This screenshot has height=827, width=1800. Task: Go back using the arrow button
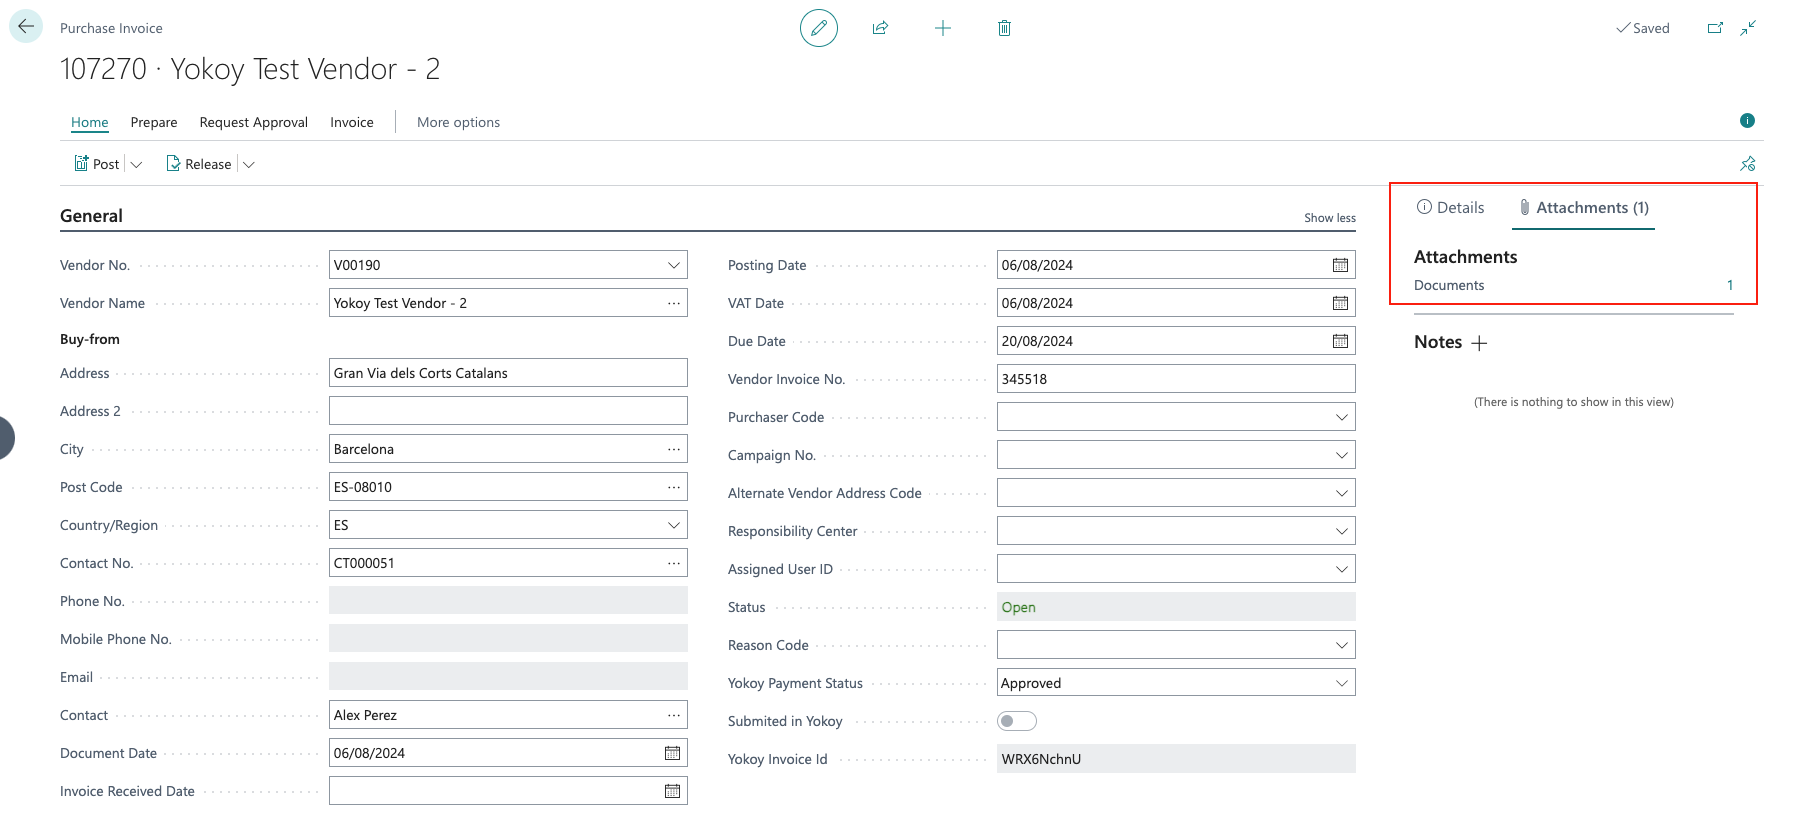26,26
